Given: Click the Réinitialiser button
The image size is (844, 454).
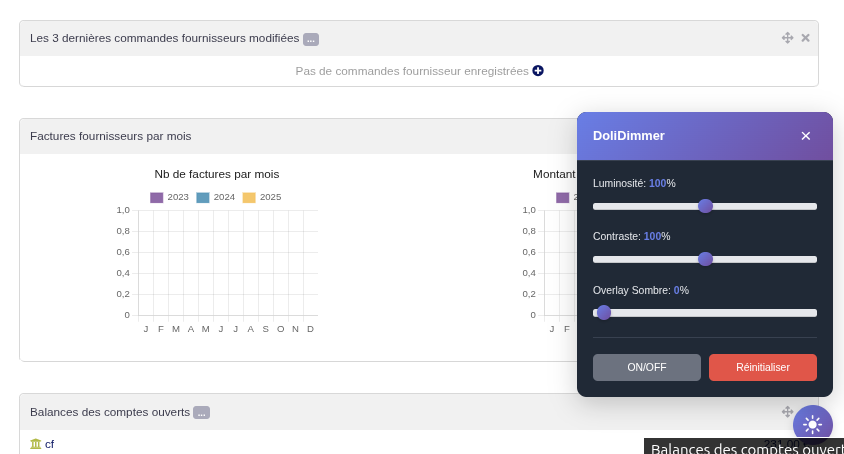Looking at the screenshot, I should coord(763,367).
